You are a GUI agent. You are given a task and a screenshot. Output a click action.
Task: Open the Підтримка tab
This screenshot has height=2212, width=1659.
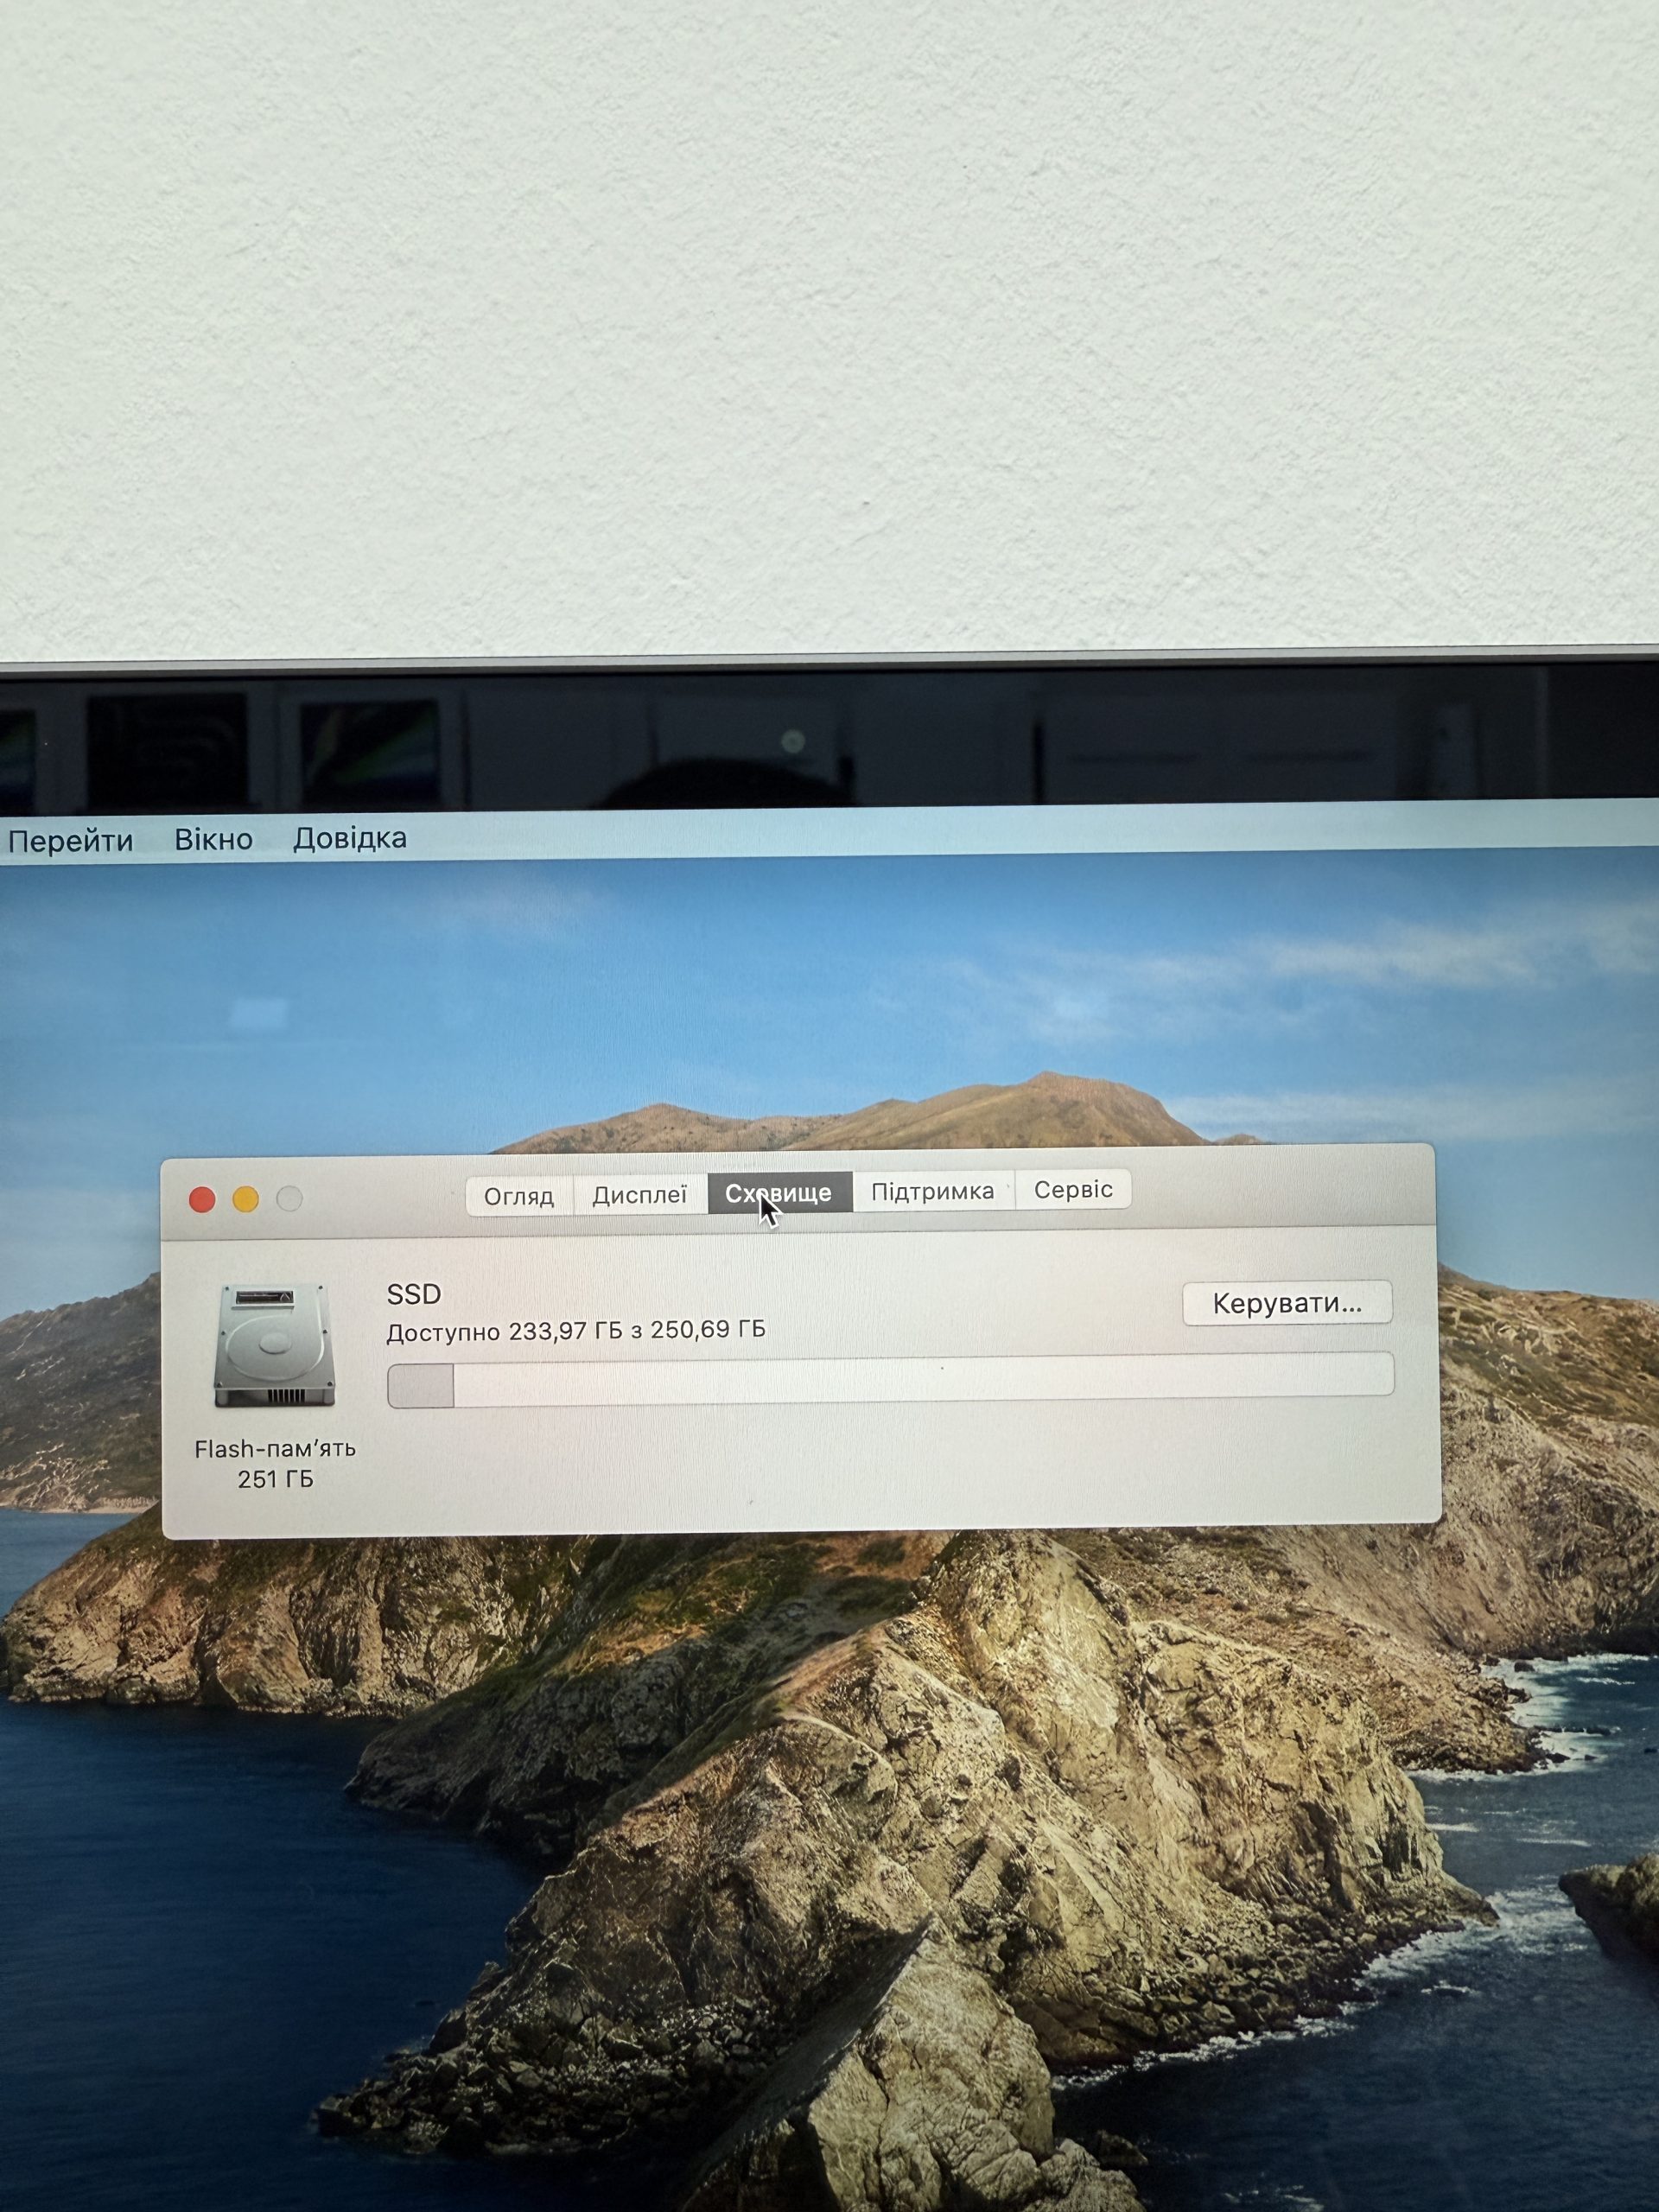[933, 1191]
